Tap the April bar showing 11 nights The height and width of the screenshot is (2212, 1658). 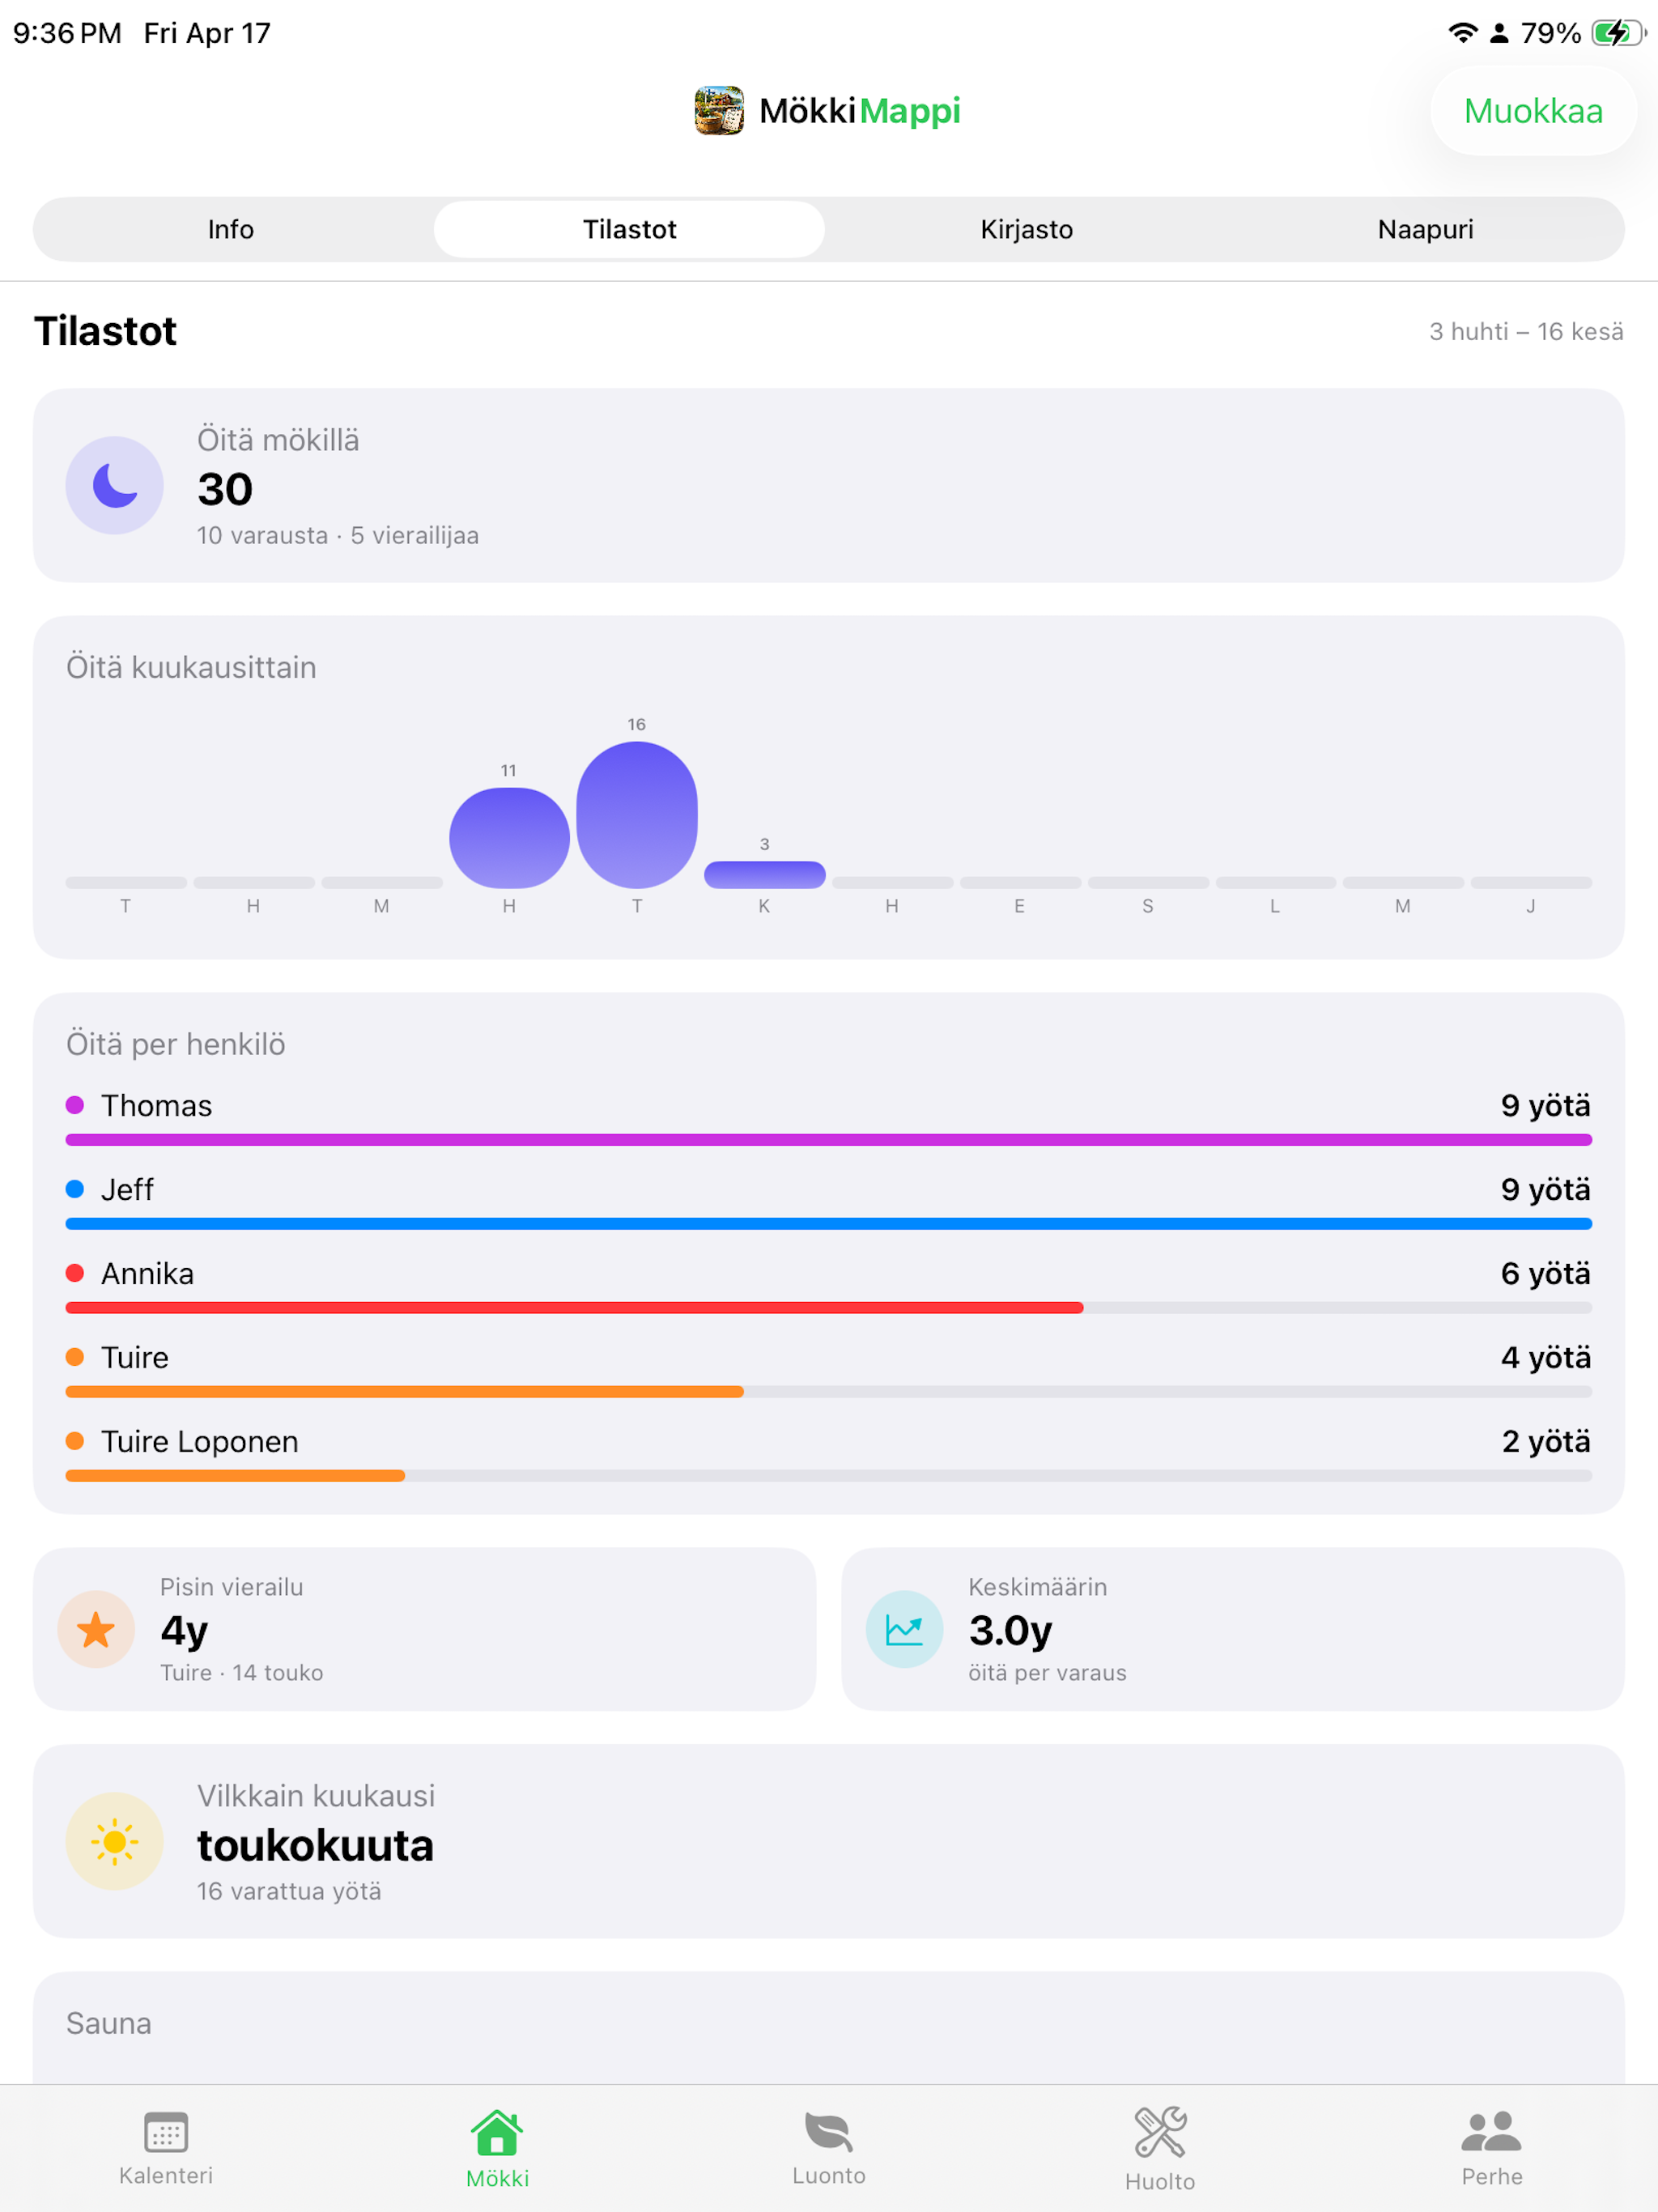(x=509, y=837)
